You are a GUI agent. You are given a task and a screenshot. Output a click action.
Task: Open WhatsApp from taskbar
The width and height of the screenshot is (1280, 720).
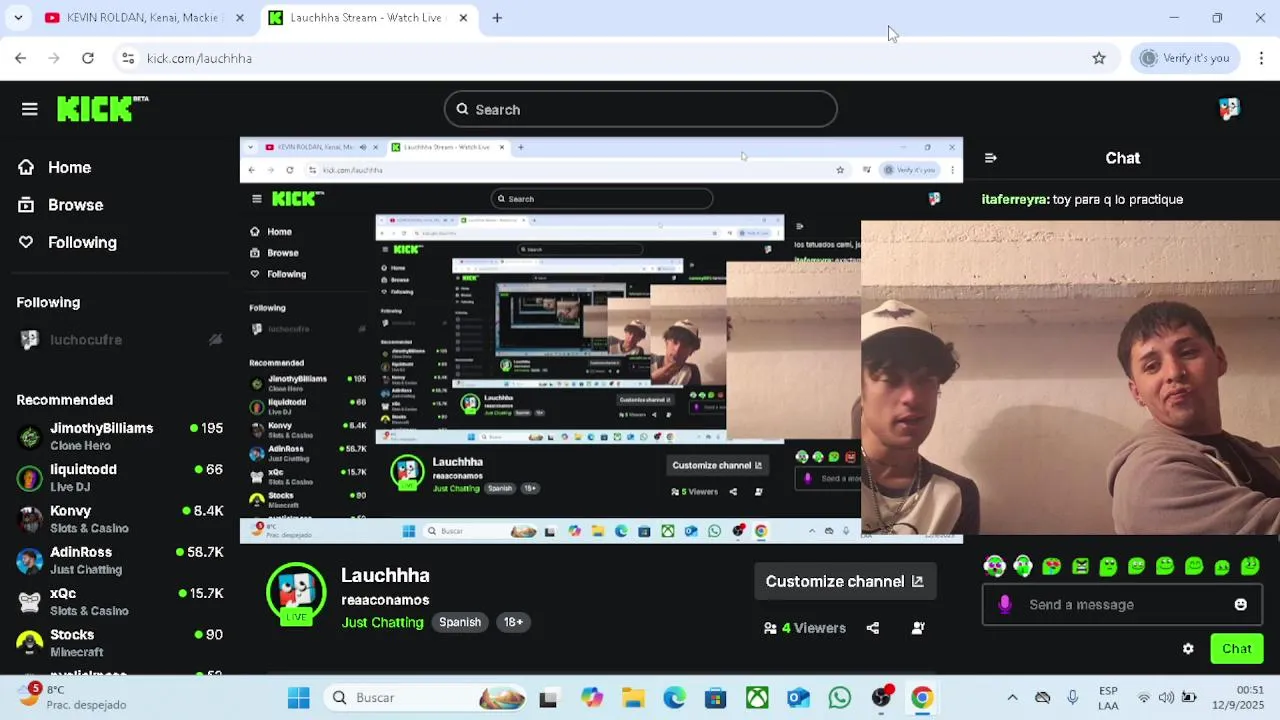coord(839,697)
